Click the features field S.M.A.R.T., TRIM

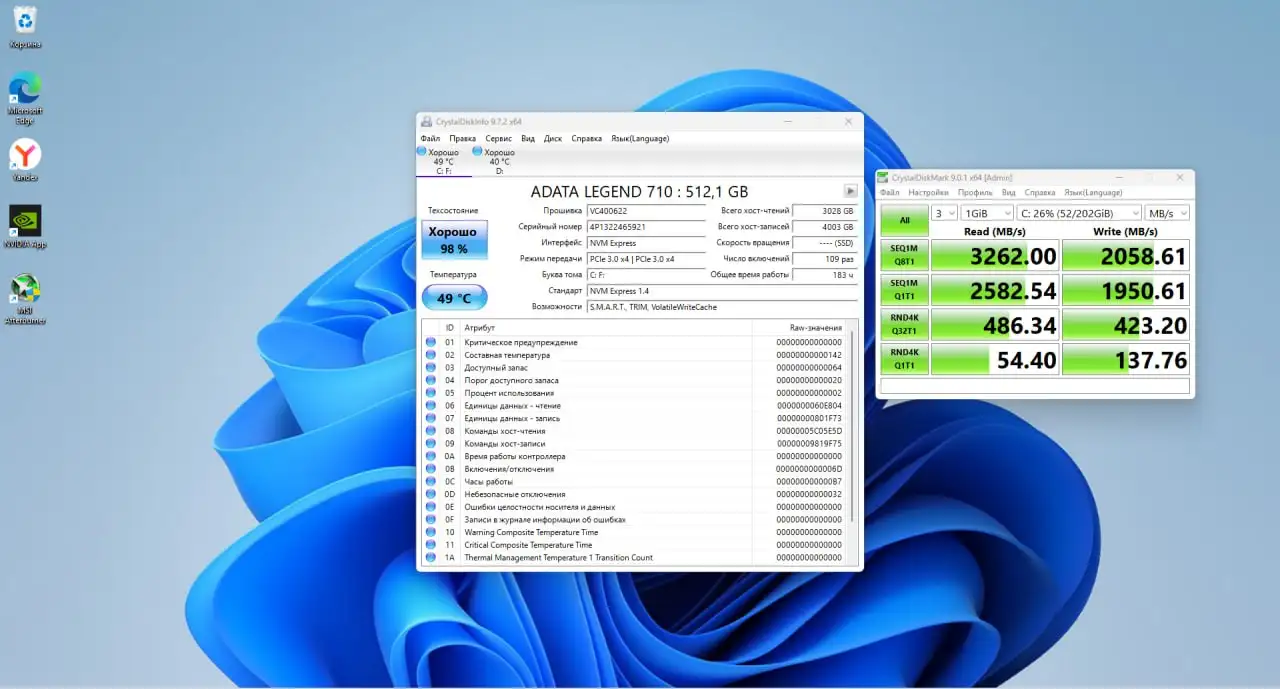[722, 307]
